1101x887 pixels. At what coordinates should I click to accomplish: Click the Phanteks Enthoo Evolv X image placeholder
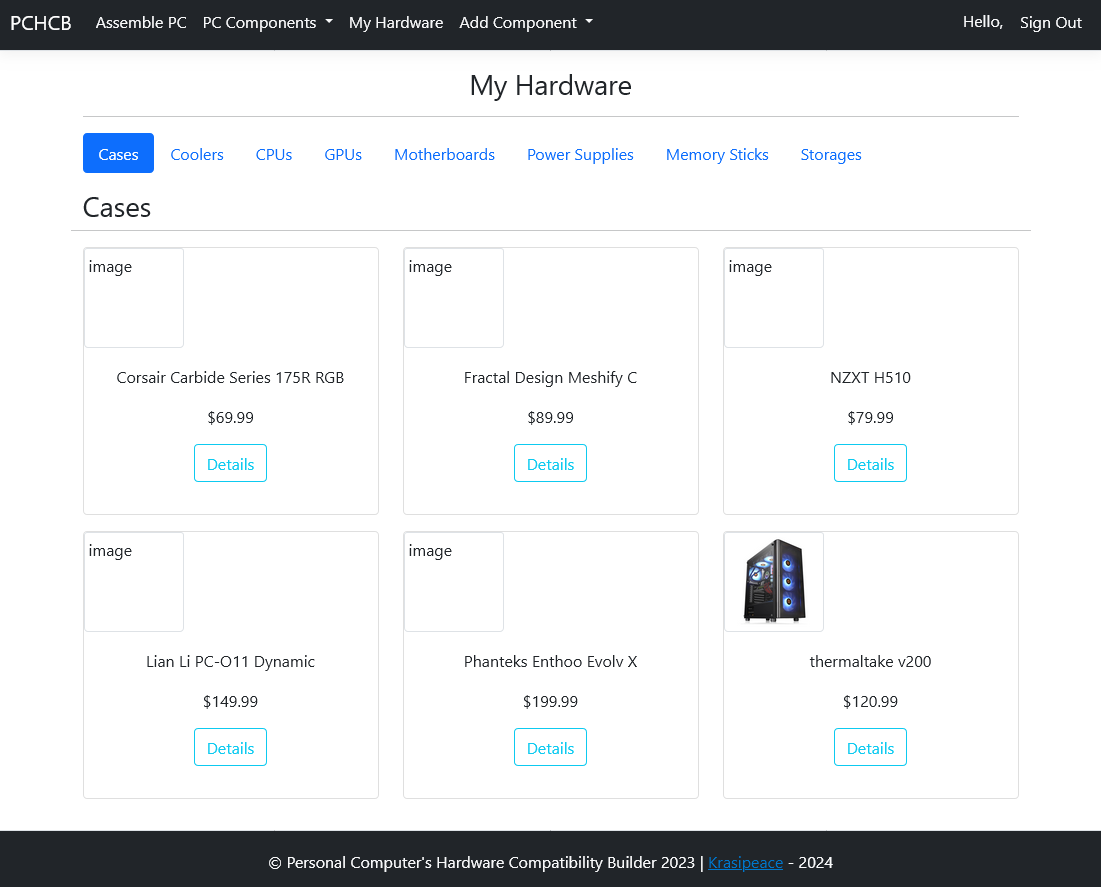coord(454,582)
